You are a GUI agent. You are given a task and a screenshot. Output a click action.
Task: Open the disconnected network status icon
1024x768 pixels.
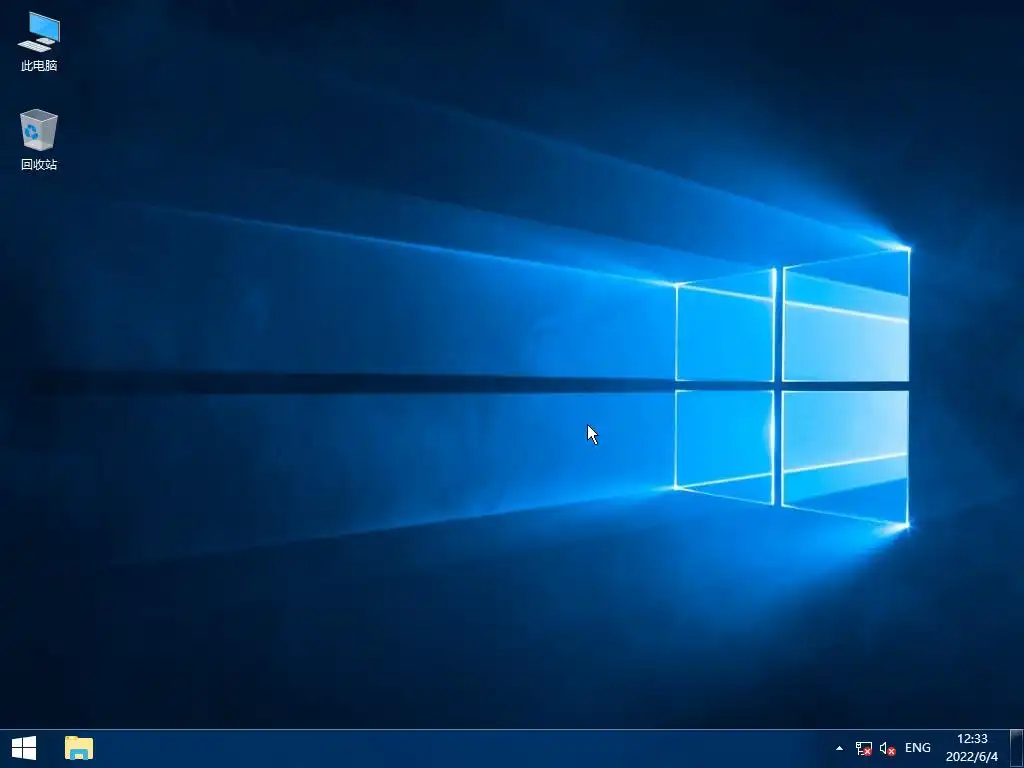[863, 748]
